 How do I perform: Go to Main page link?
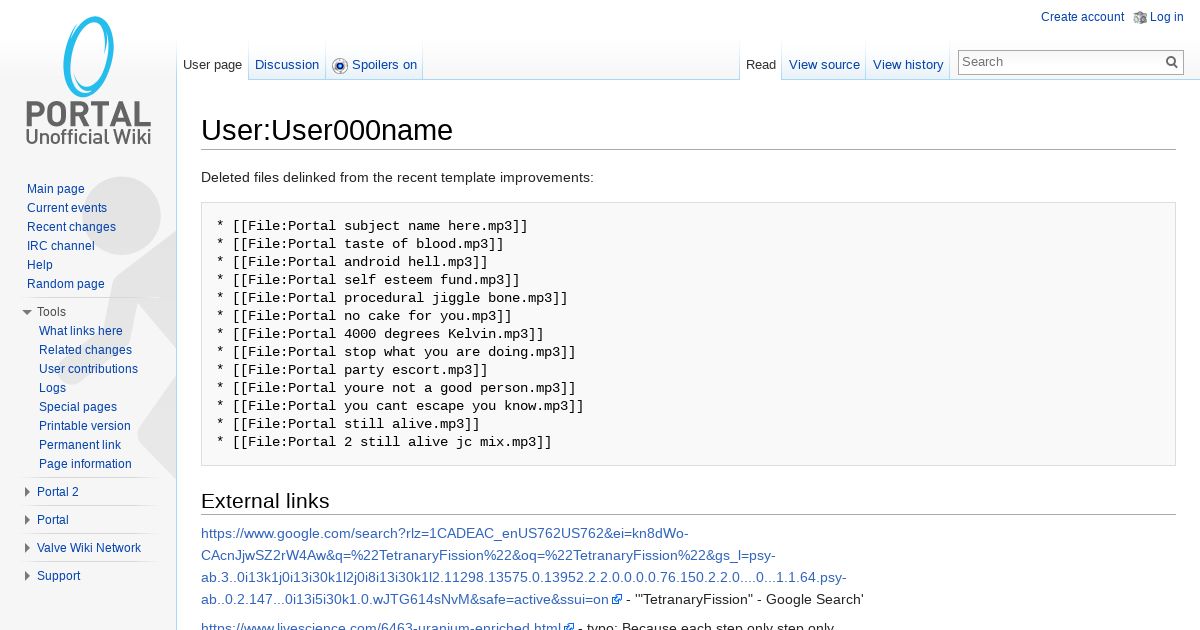(x=56, y=189)
